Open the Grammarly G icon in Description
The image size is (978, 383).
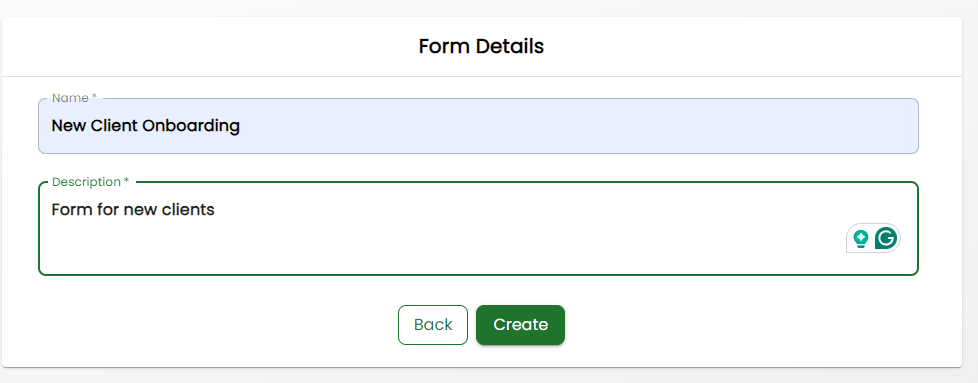point(886,238)
